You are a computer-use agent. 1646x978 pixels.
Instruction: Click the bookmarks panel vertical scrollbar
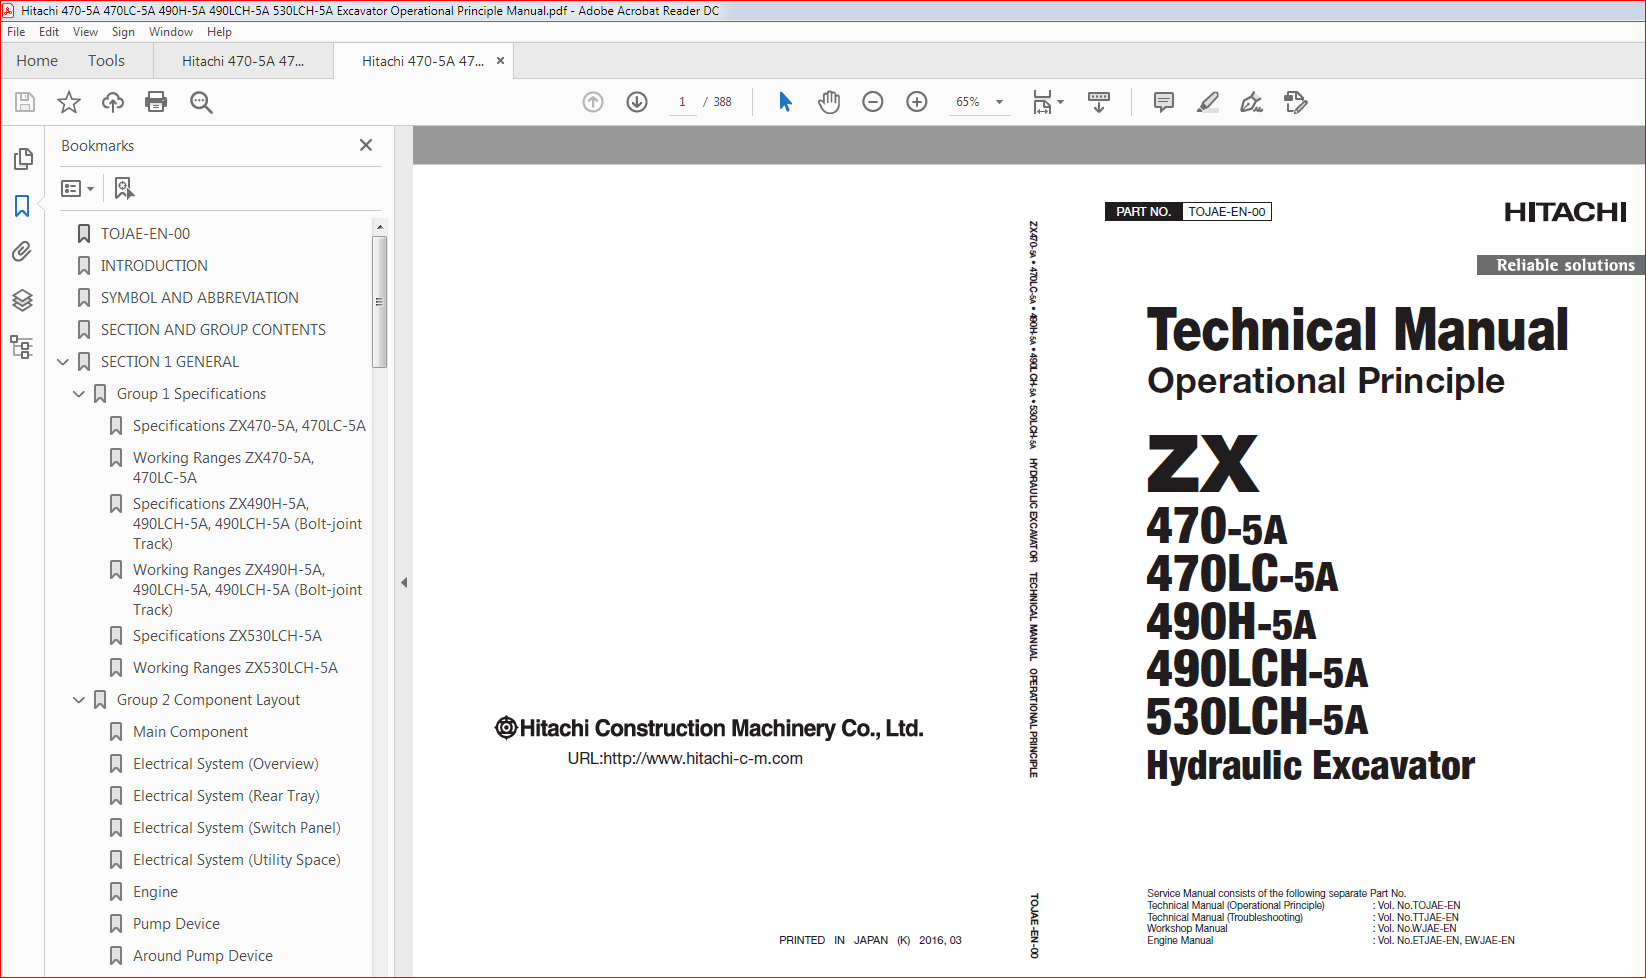coord(379,301)
